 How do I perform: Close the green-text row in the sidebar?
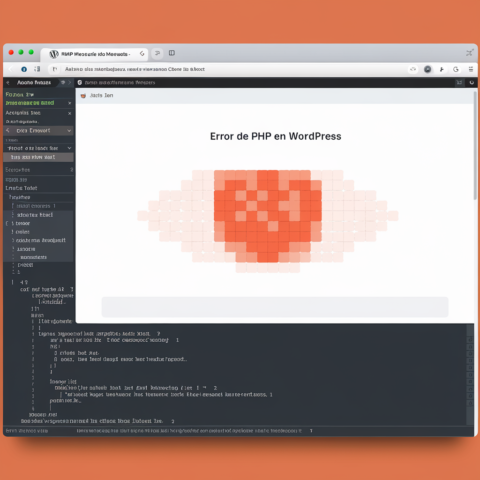[x=70, y=103]
